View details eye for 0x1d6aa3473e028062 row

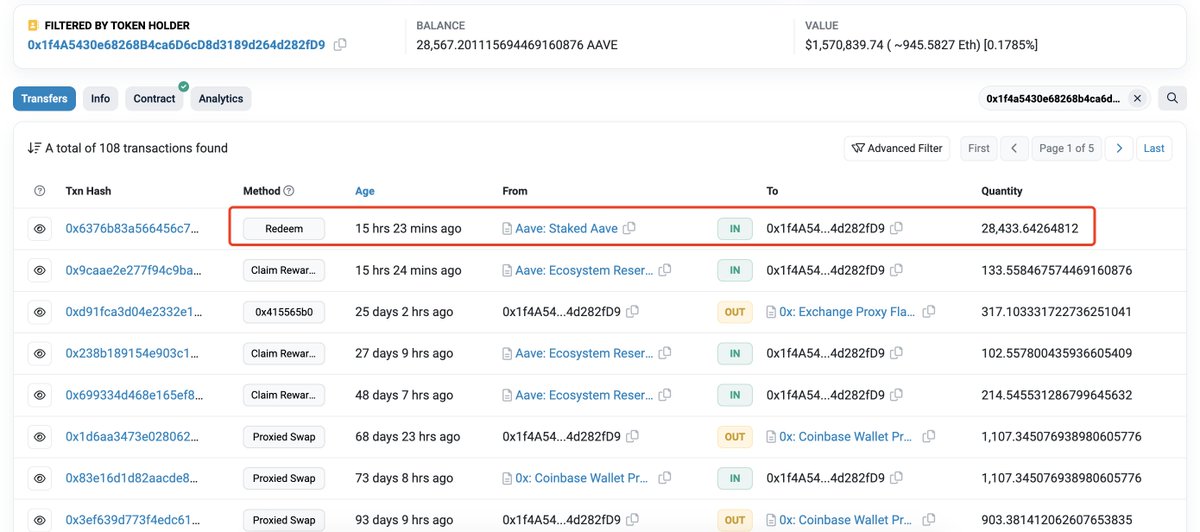(x=40, y=437)
